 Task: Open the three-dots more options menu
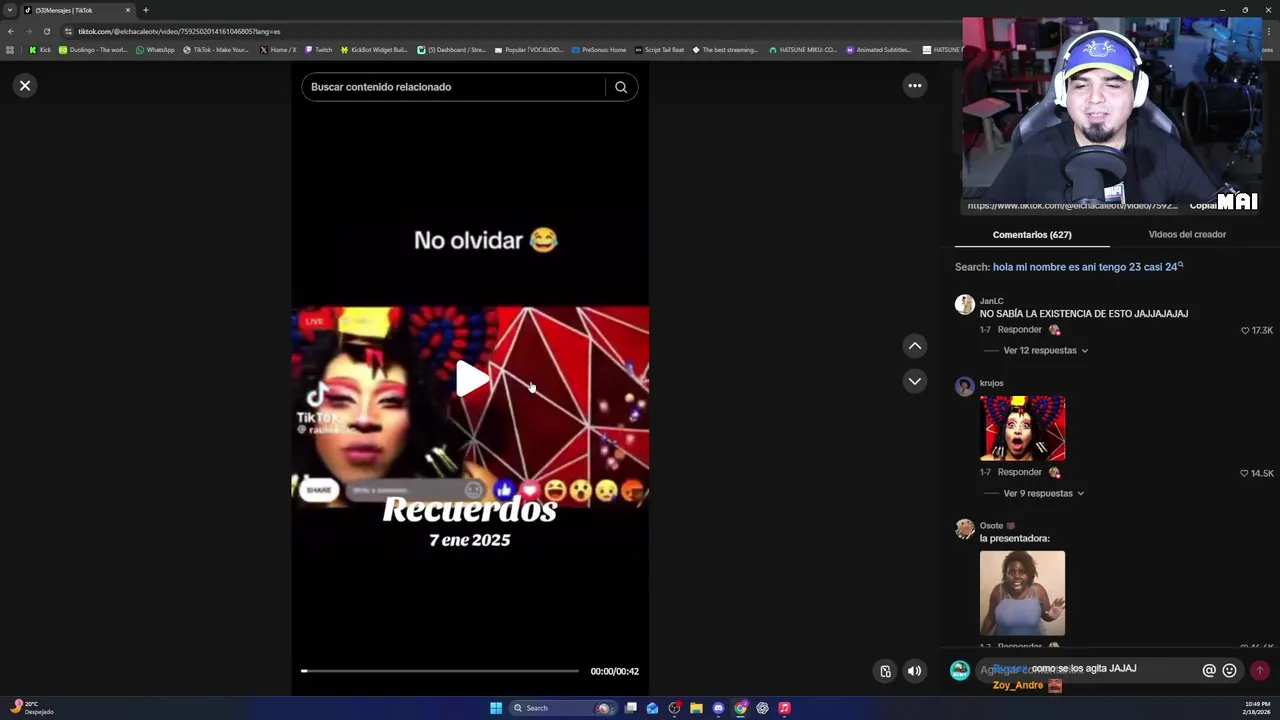pyautogui.click(x=914, y=86)
